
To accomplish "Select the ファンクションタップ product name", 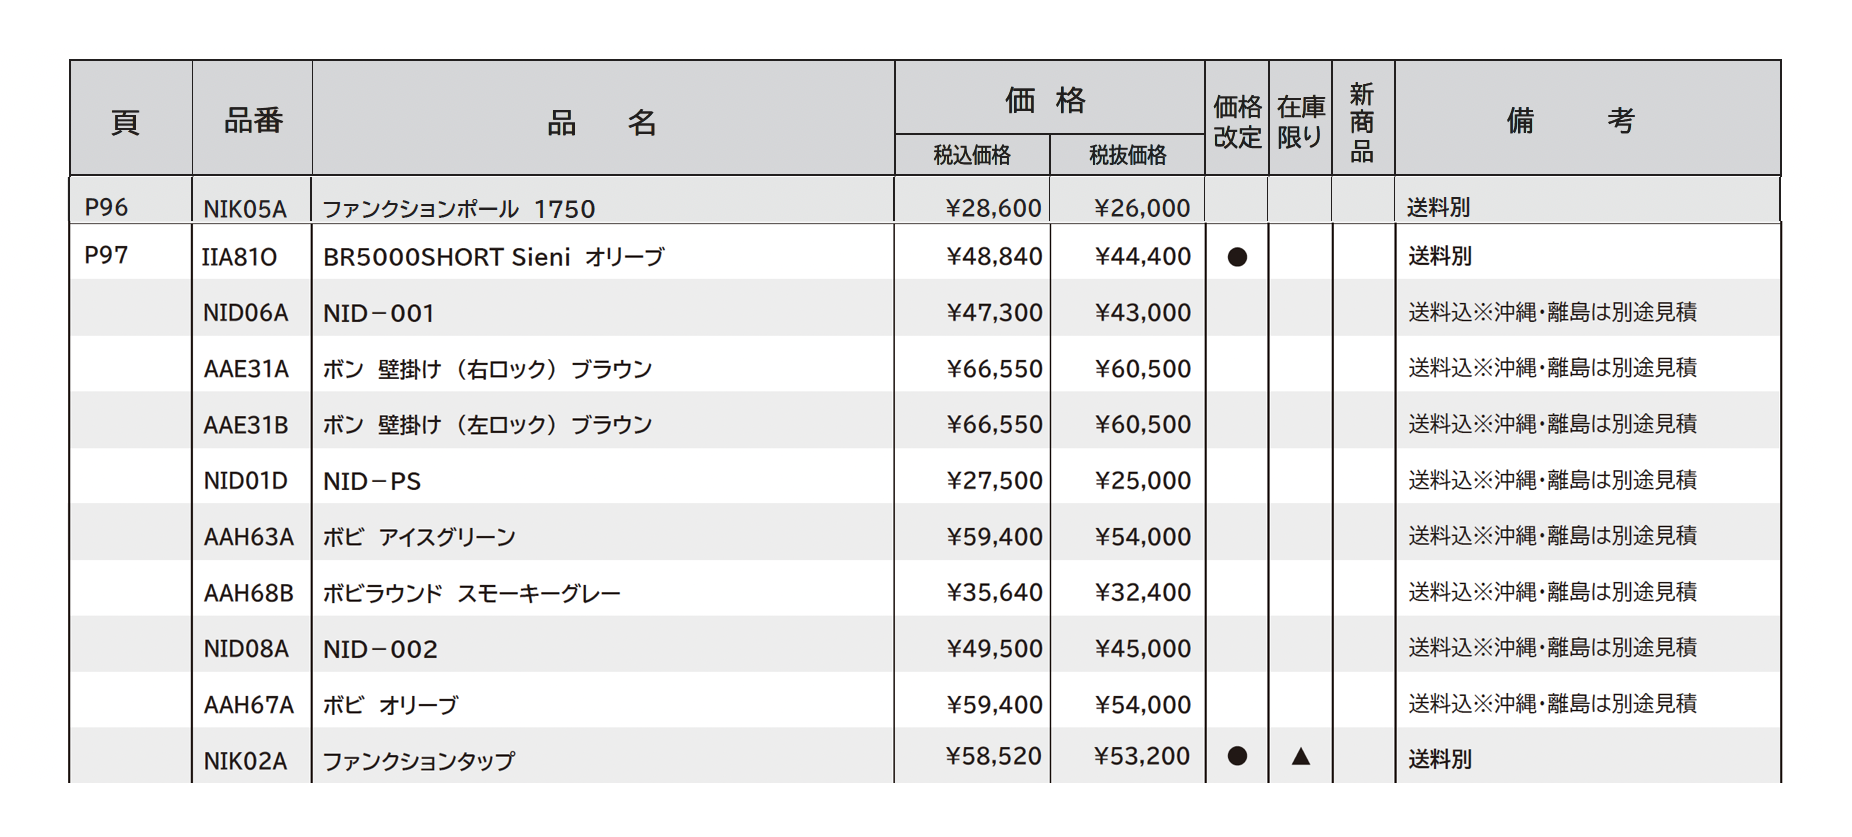I will click(x=419, y=761).
